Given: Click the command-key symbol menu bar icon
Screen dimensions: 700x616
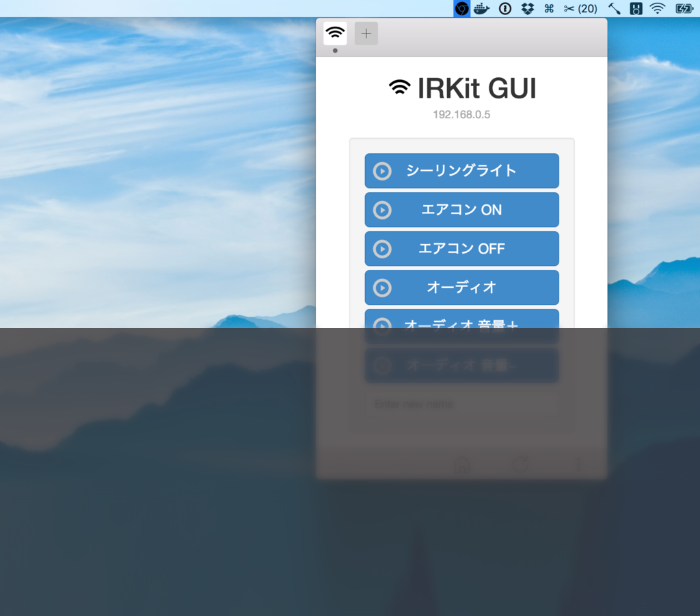Looking at the screenshot, I should coord(549,8).
